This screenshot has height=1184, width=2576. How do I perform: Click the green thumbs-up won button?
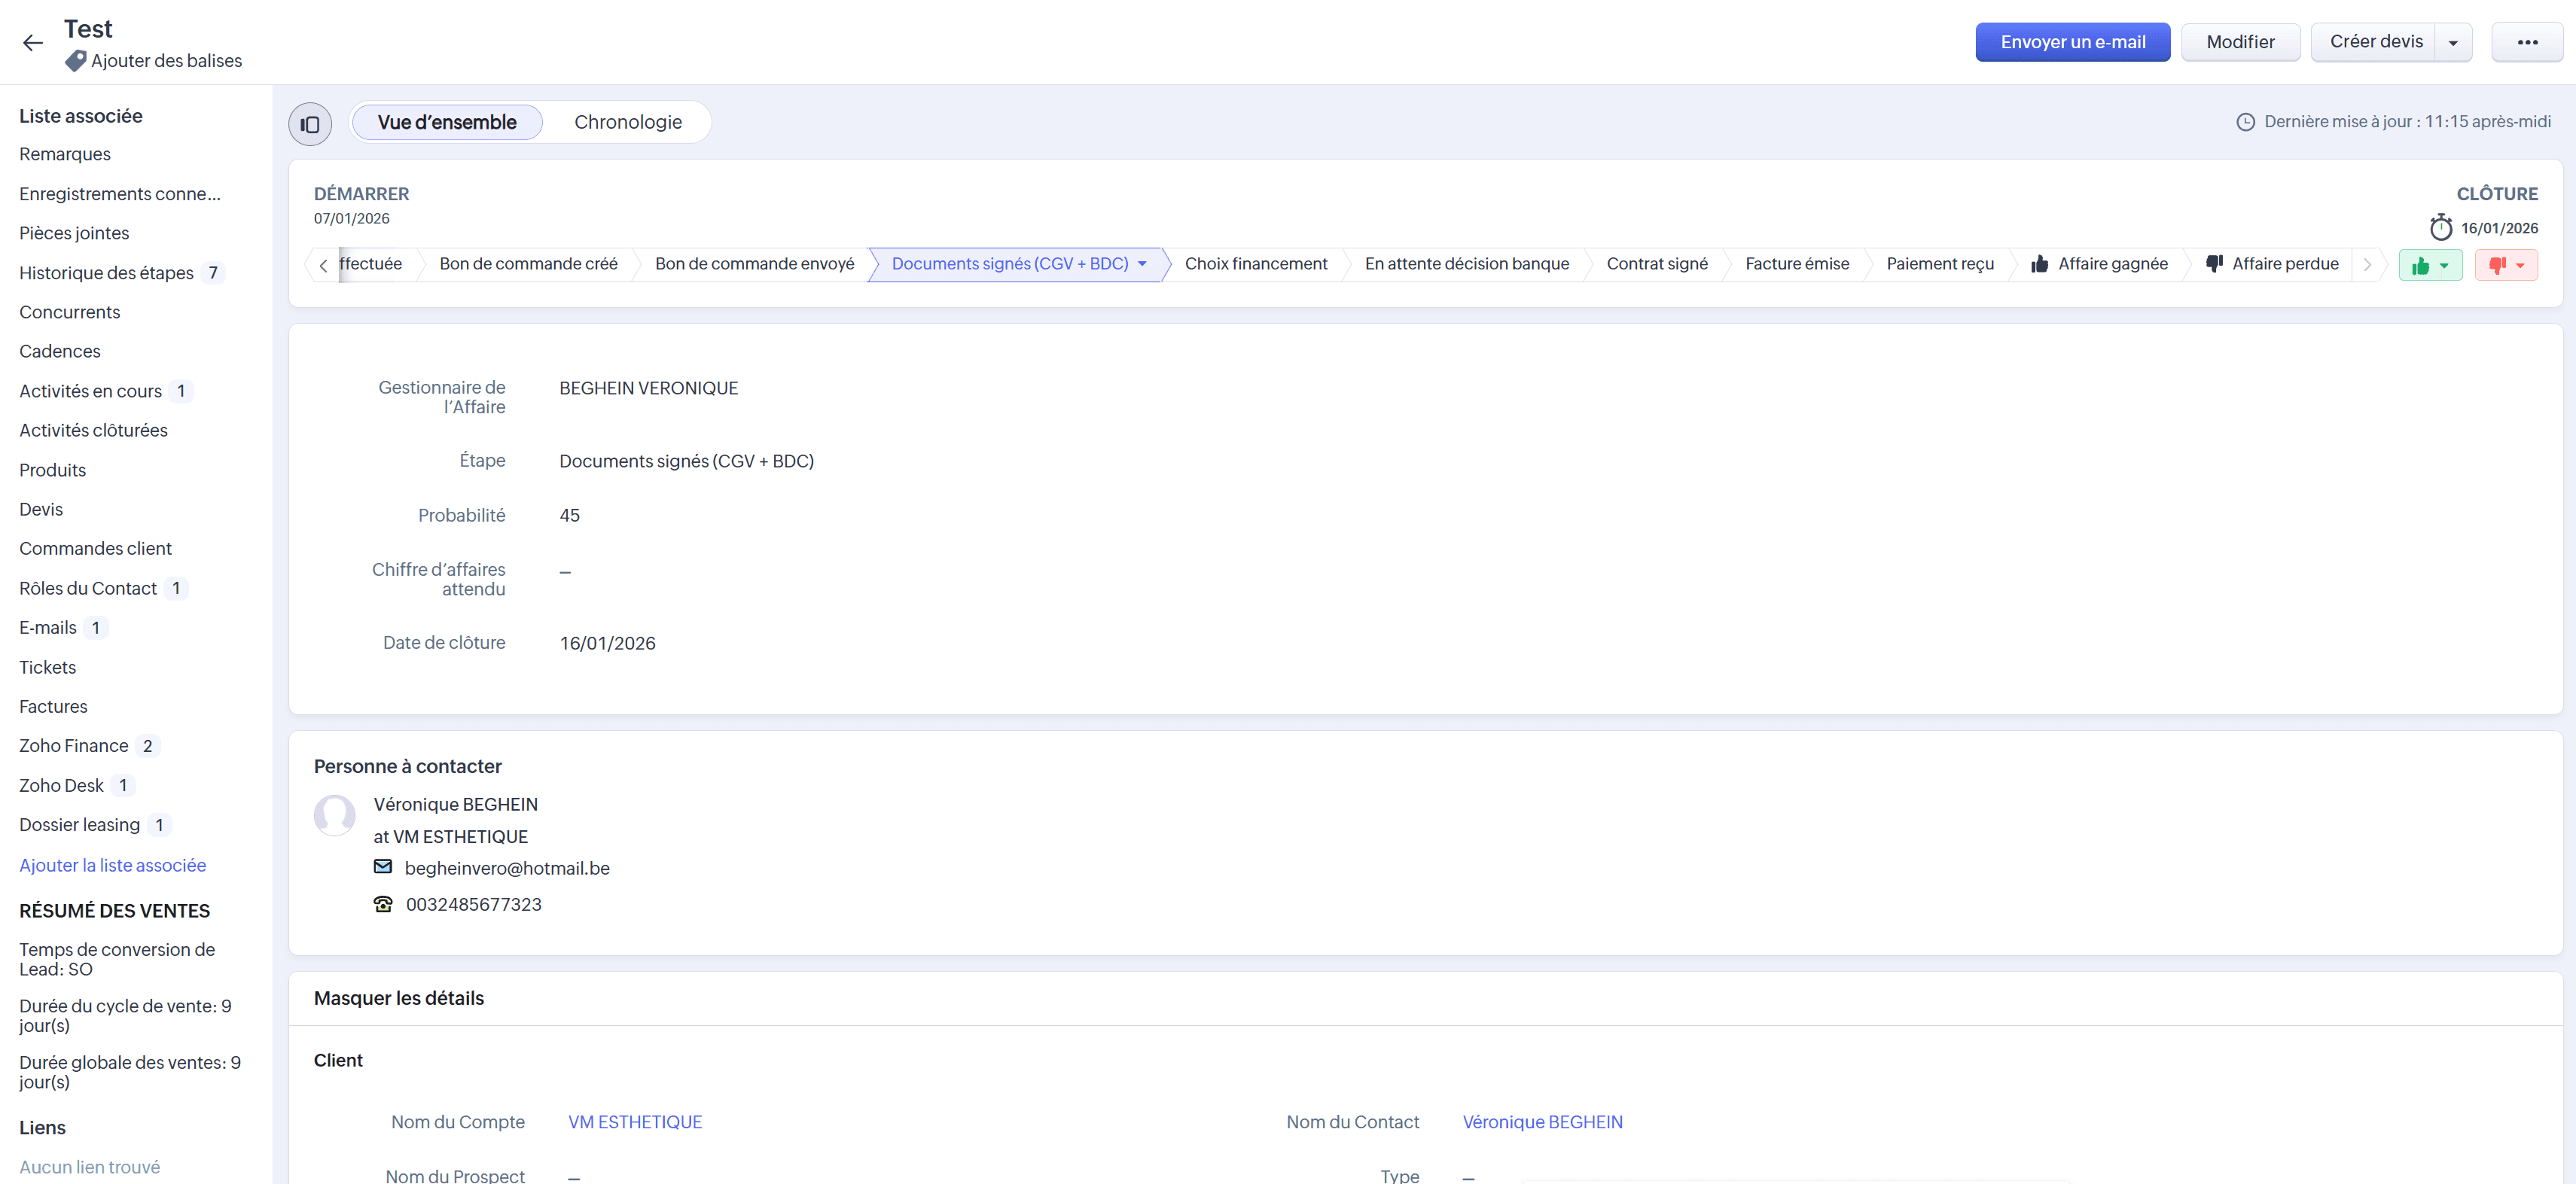[2421, 265]
